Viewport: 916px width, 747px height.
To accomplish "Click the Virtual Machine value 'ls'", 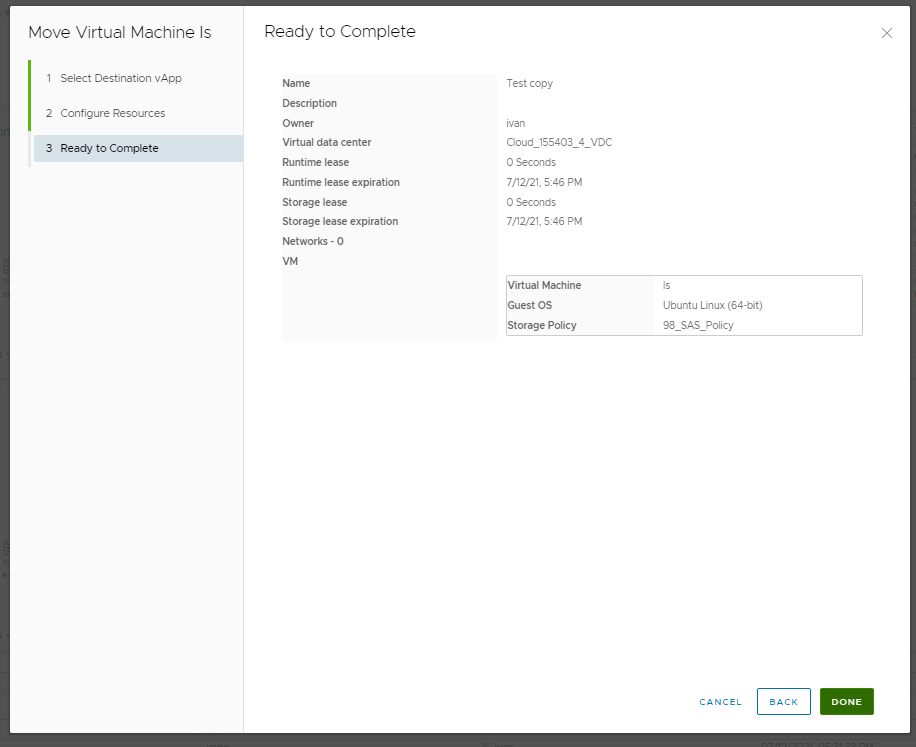I will coord(666,286).
